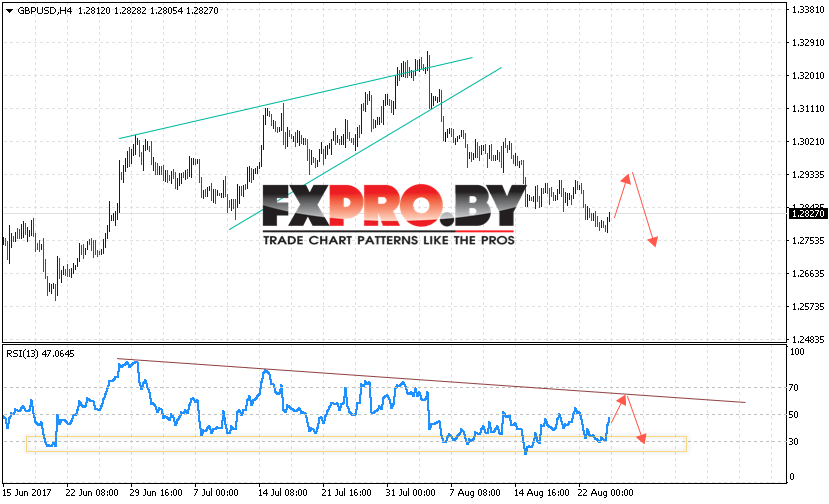Select the 1.27535 price axis label

pyautogui.click(x=807, y=241)
